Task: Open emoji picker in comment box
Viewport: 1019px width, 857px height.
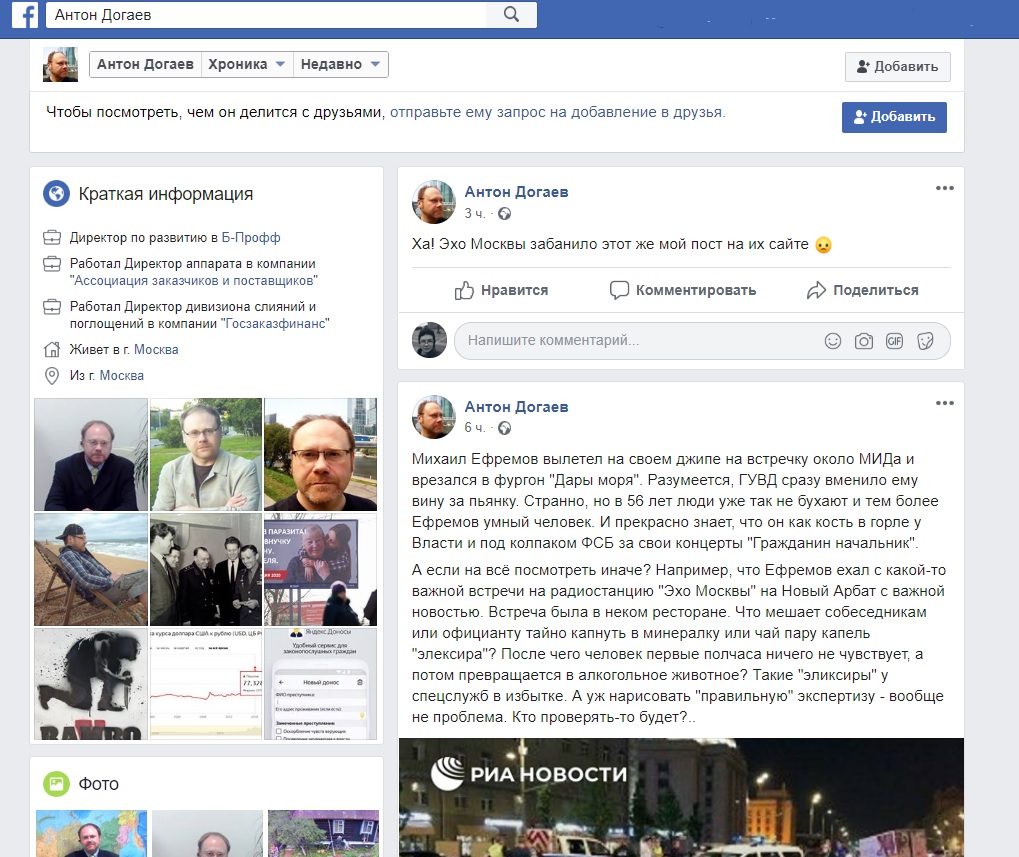Action: [x=832, y=341]
